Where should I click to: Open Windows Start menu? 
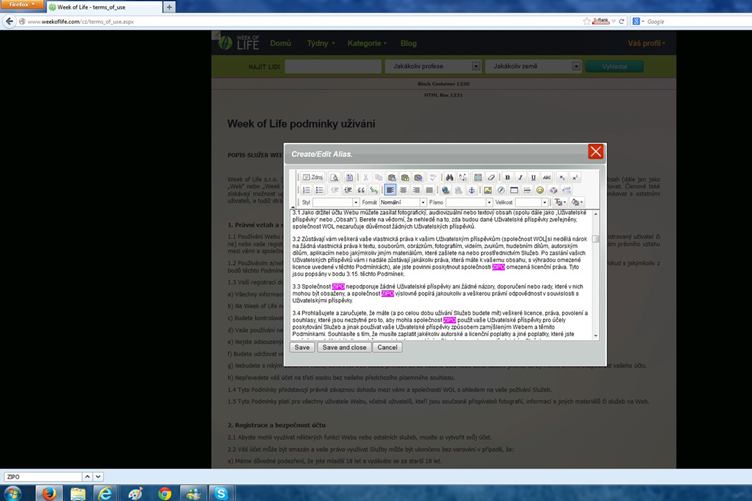pyautogui.click(x=13, y=493)
